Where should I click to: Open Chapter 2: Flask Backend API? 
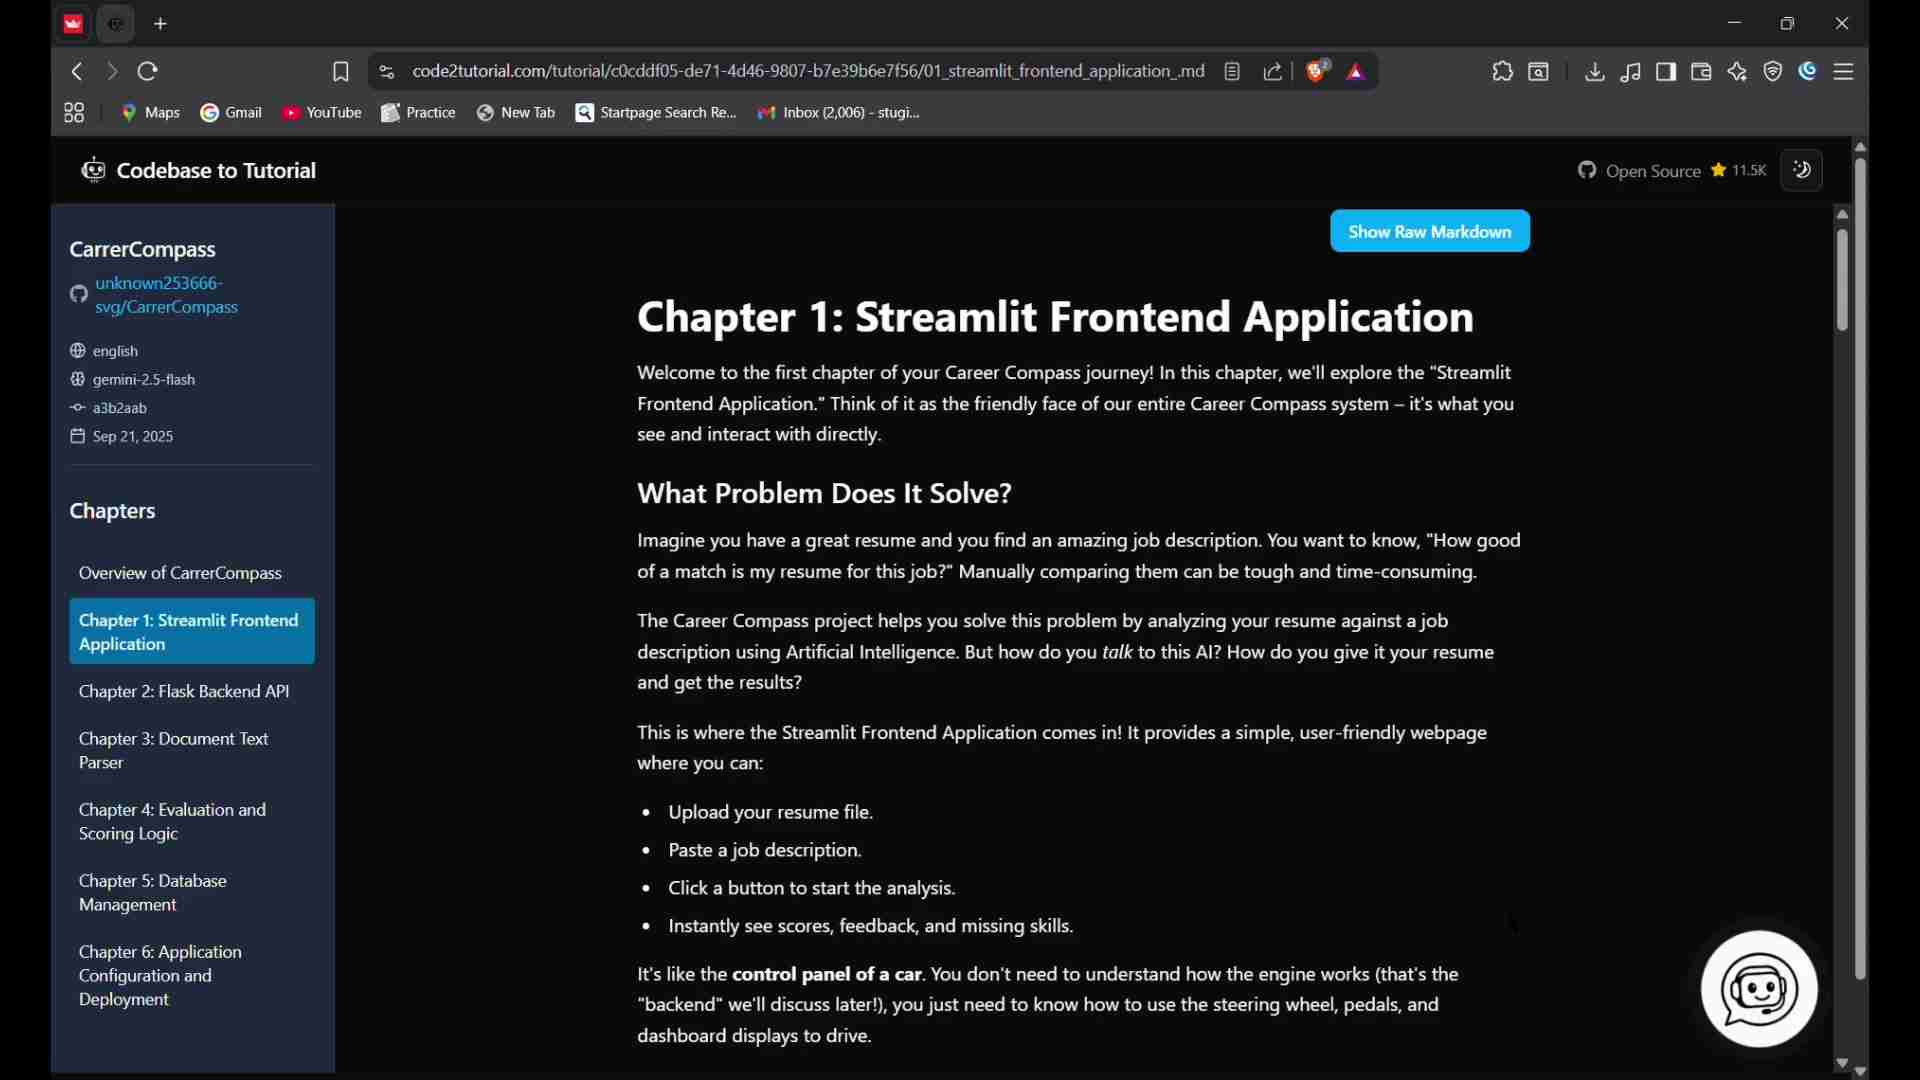point(184,693)
